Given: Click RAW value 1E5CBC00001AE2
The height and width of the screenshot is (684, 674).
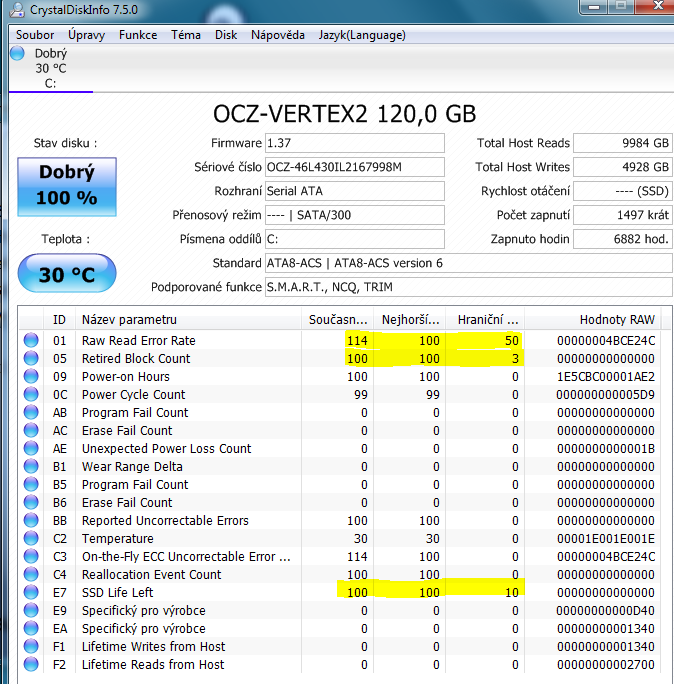Looking at the screenshot, I should click(x=606, y=376).
